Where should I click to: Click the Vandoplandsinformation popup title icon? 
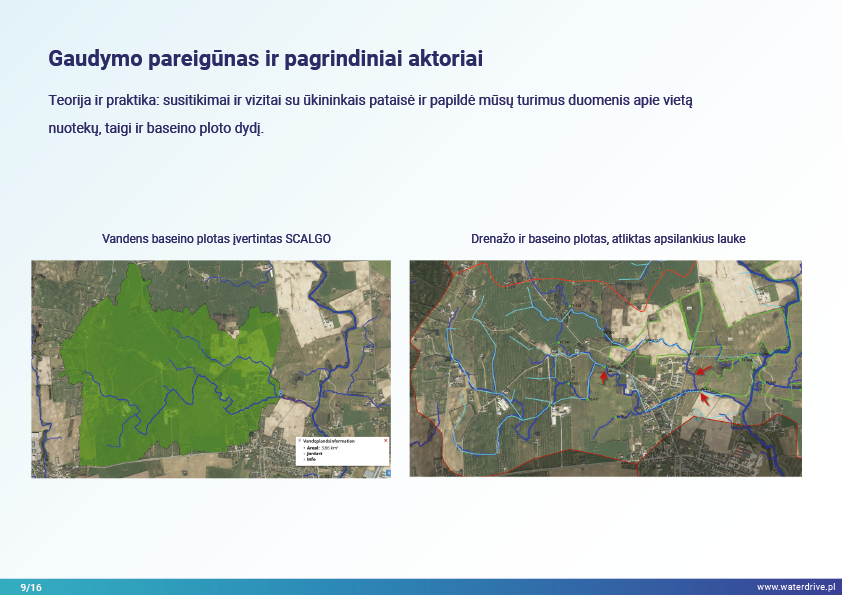click(x=300, y=441)
